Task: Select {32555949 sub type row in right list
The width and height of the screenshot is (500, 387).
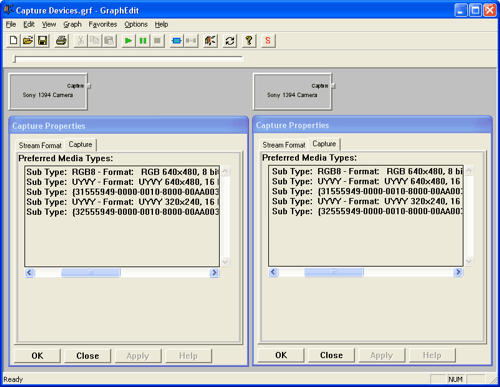Action: 366,211
